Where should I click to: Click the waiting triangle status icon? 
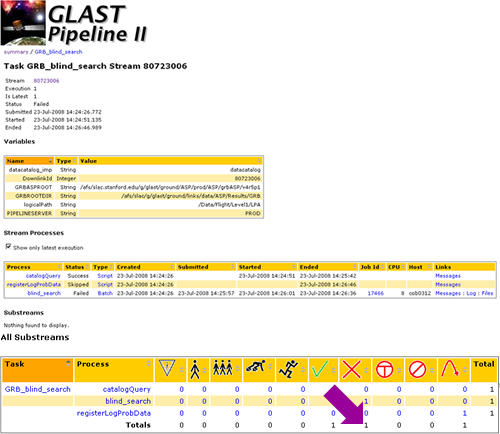(x=167, y=368)
